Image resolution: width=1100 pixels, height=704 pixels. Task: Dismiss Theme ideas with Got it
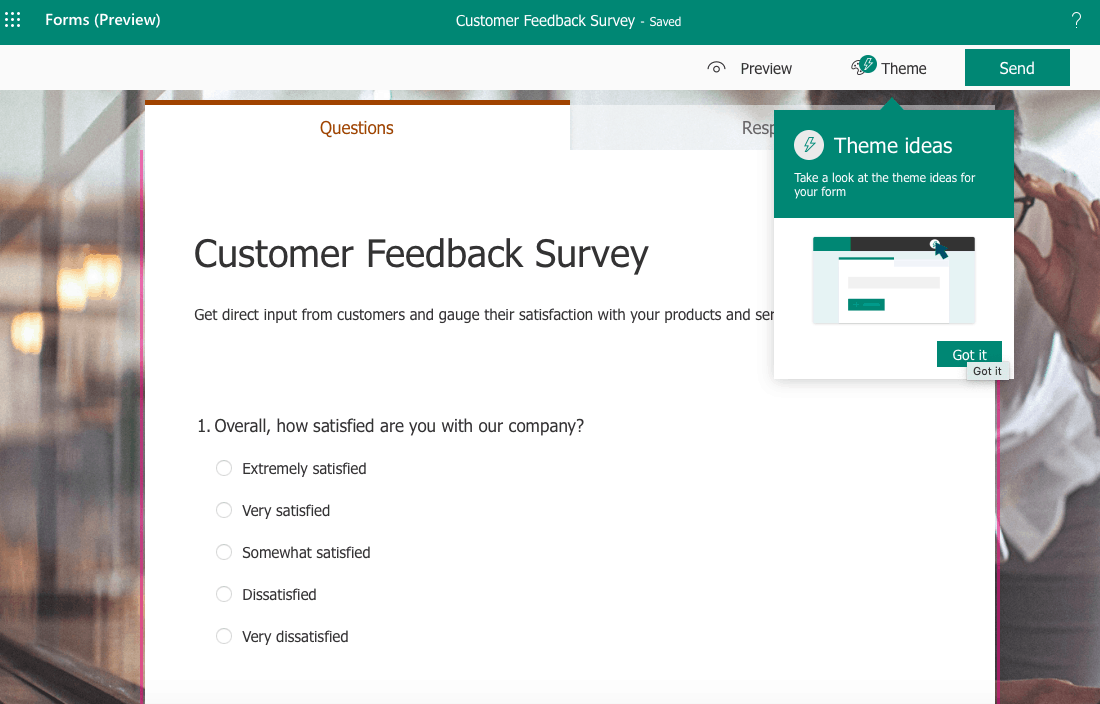968,354
